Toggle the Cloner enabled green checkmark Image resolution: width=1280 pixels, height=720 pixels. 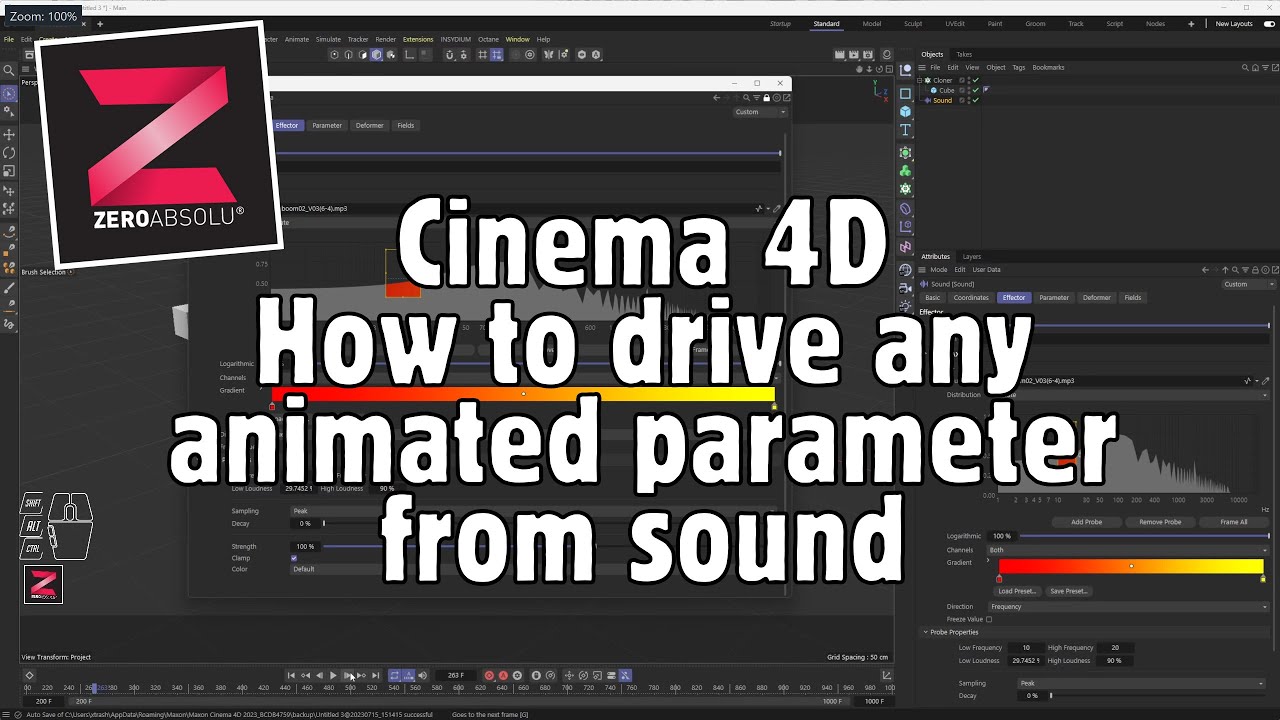tap(976, 80)
